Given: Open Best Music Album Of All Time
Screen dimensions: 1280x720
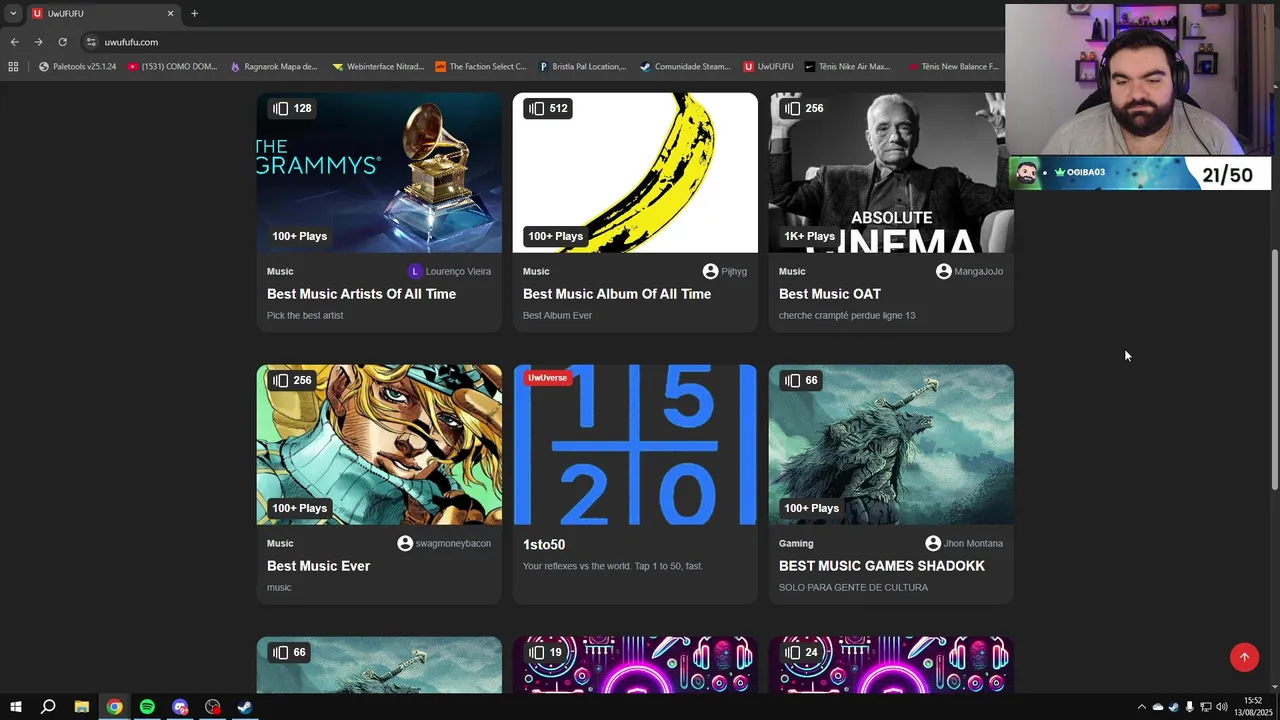Looking at the screenshot, I should 617,294.
